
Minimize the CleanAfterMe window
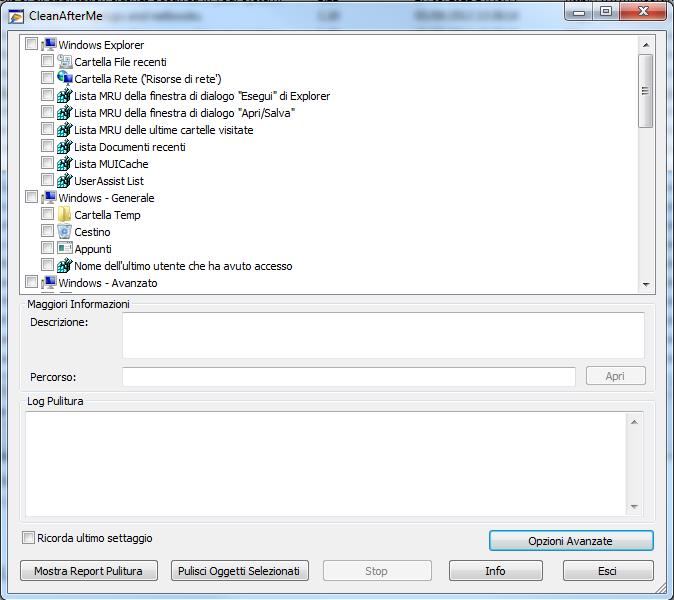click(579, 12)
